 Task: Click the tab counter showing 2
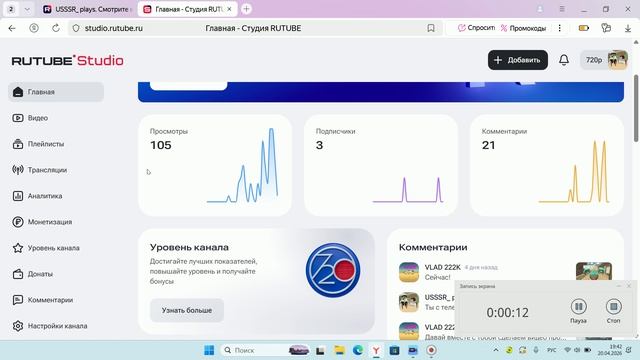11,9
